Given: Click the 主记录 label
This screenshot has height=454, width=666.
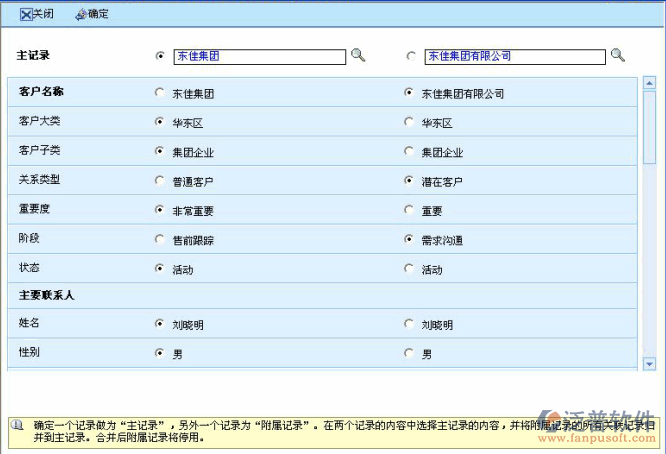Looking at the screenshot, I should (33, 55).
